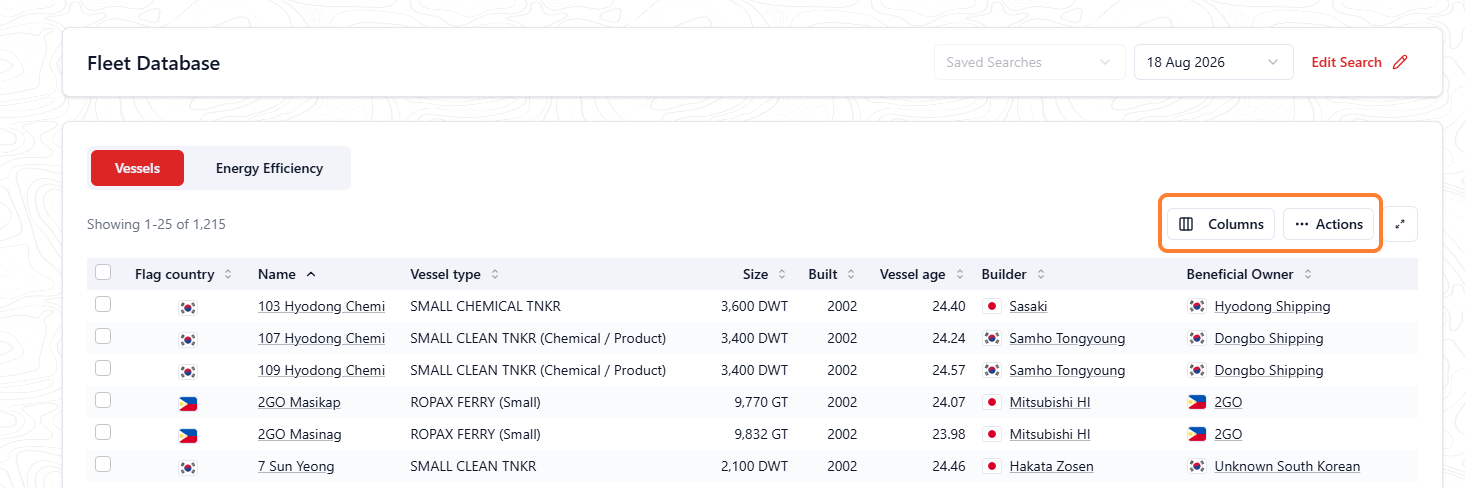Click the 9,770 GT size cell
Screen dimensions: 1465x488
click(x=761, y=402)
